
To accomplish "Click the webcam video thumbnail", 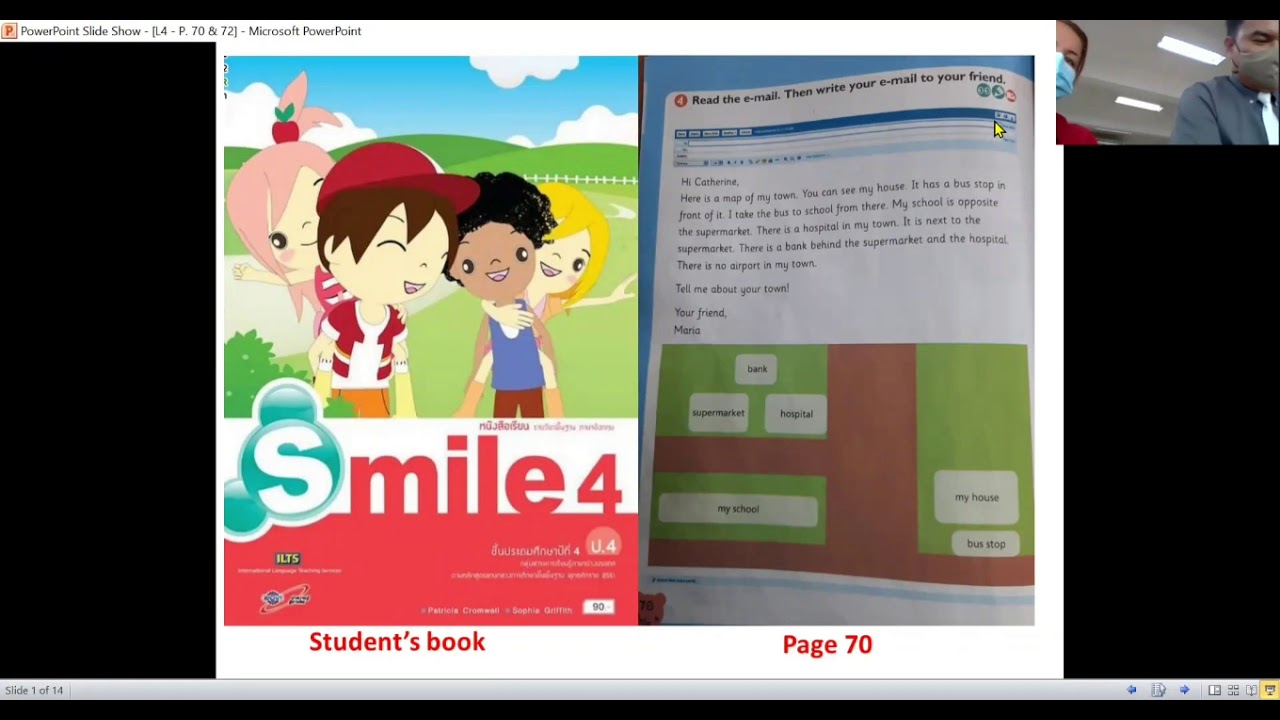I will (1168, 83).
